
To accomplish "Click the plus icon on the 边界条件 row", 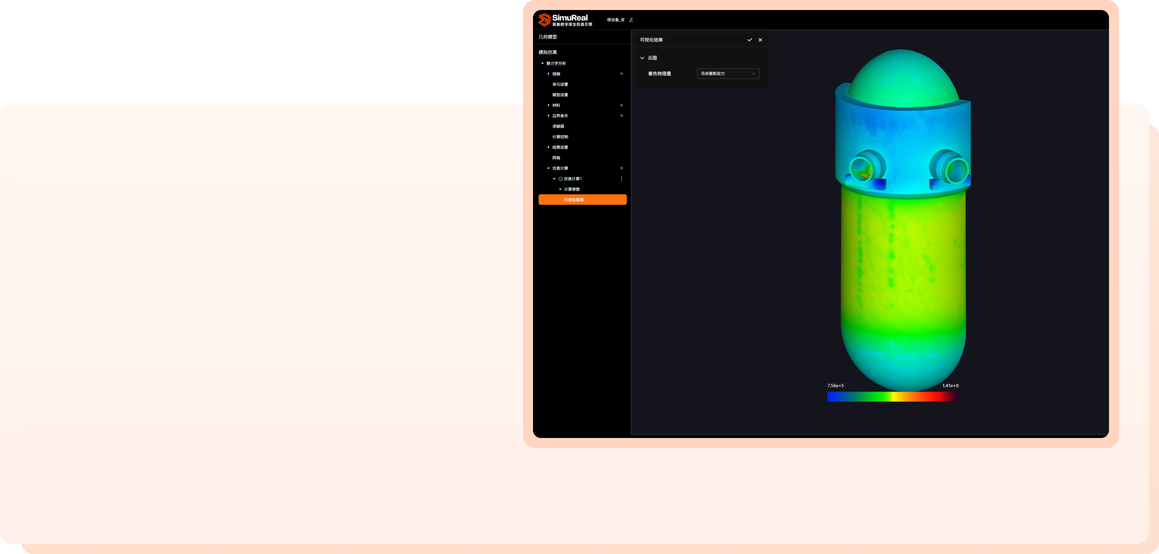I will [x=622, y=115].
